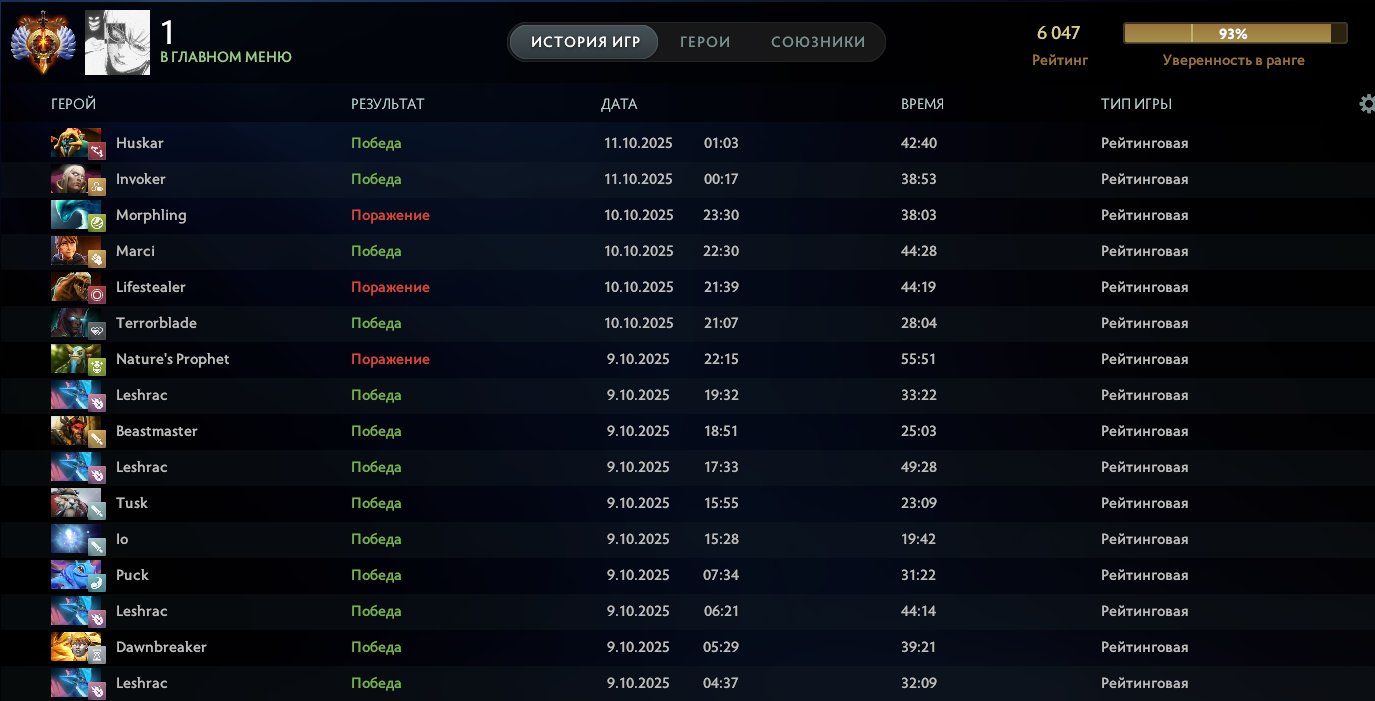Screen dimensions: 1375x701
Task: Click the Terrorblade hero portrait
Action: pos(77,323)
